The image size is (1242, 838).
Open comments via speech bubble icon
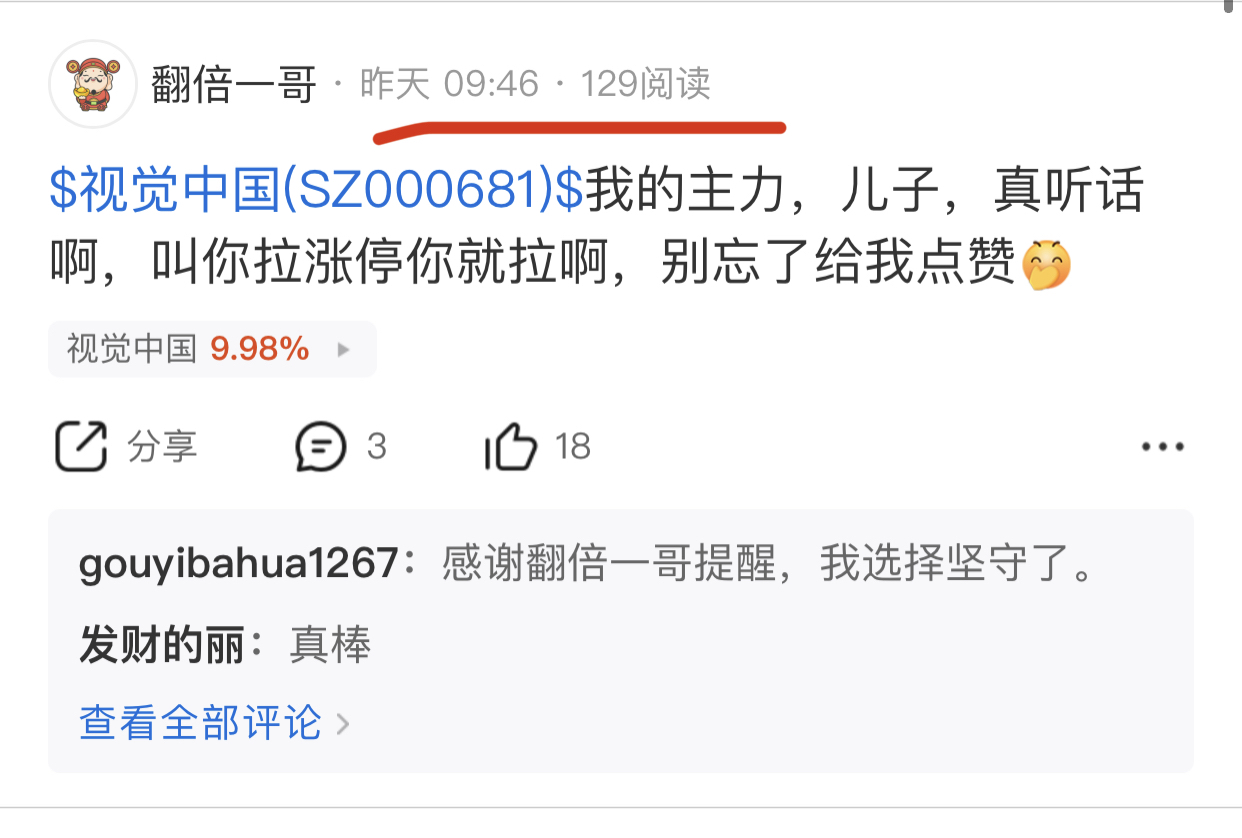(321, 446)
